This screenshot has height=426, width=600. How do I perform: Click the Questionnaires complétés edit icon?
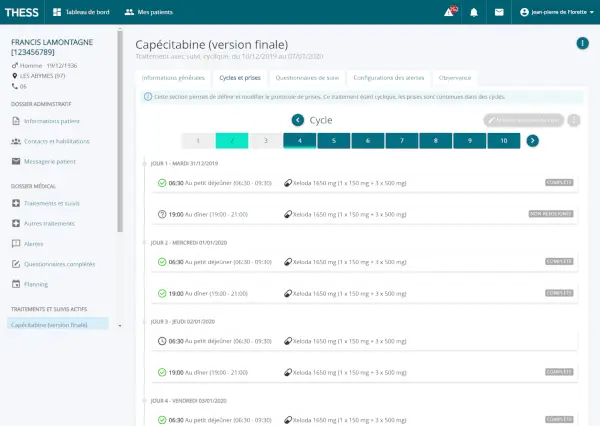click(16, 264)
